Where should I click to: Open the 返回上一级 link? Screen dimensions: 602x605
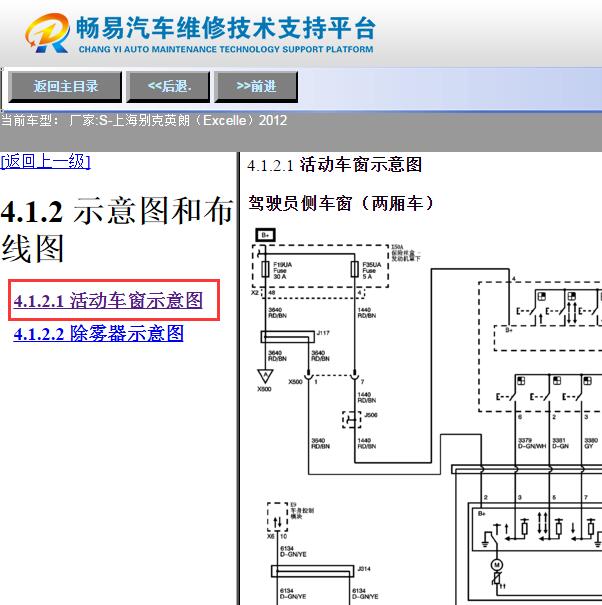pyautogui.click(x=46, y=161)
